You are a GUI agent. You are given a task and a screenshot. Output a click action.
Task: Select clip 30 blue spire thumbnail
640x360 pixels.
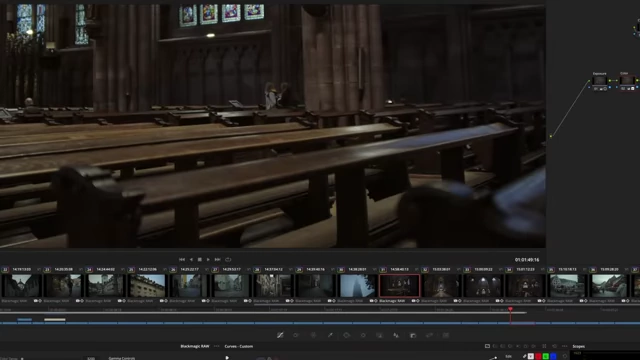(358, 285)
